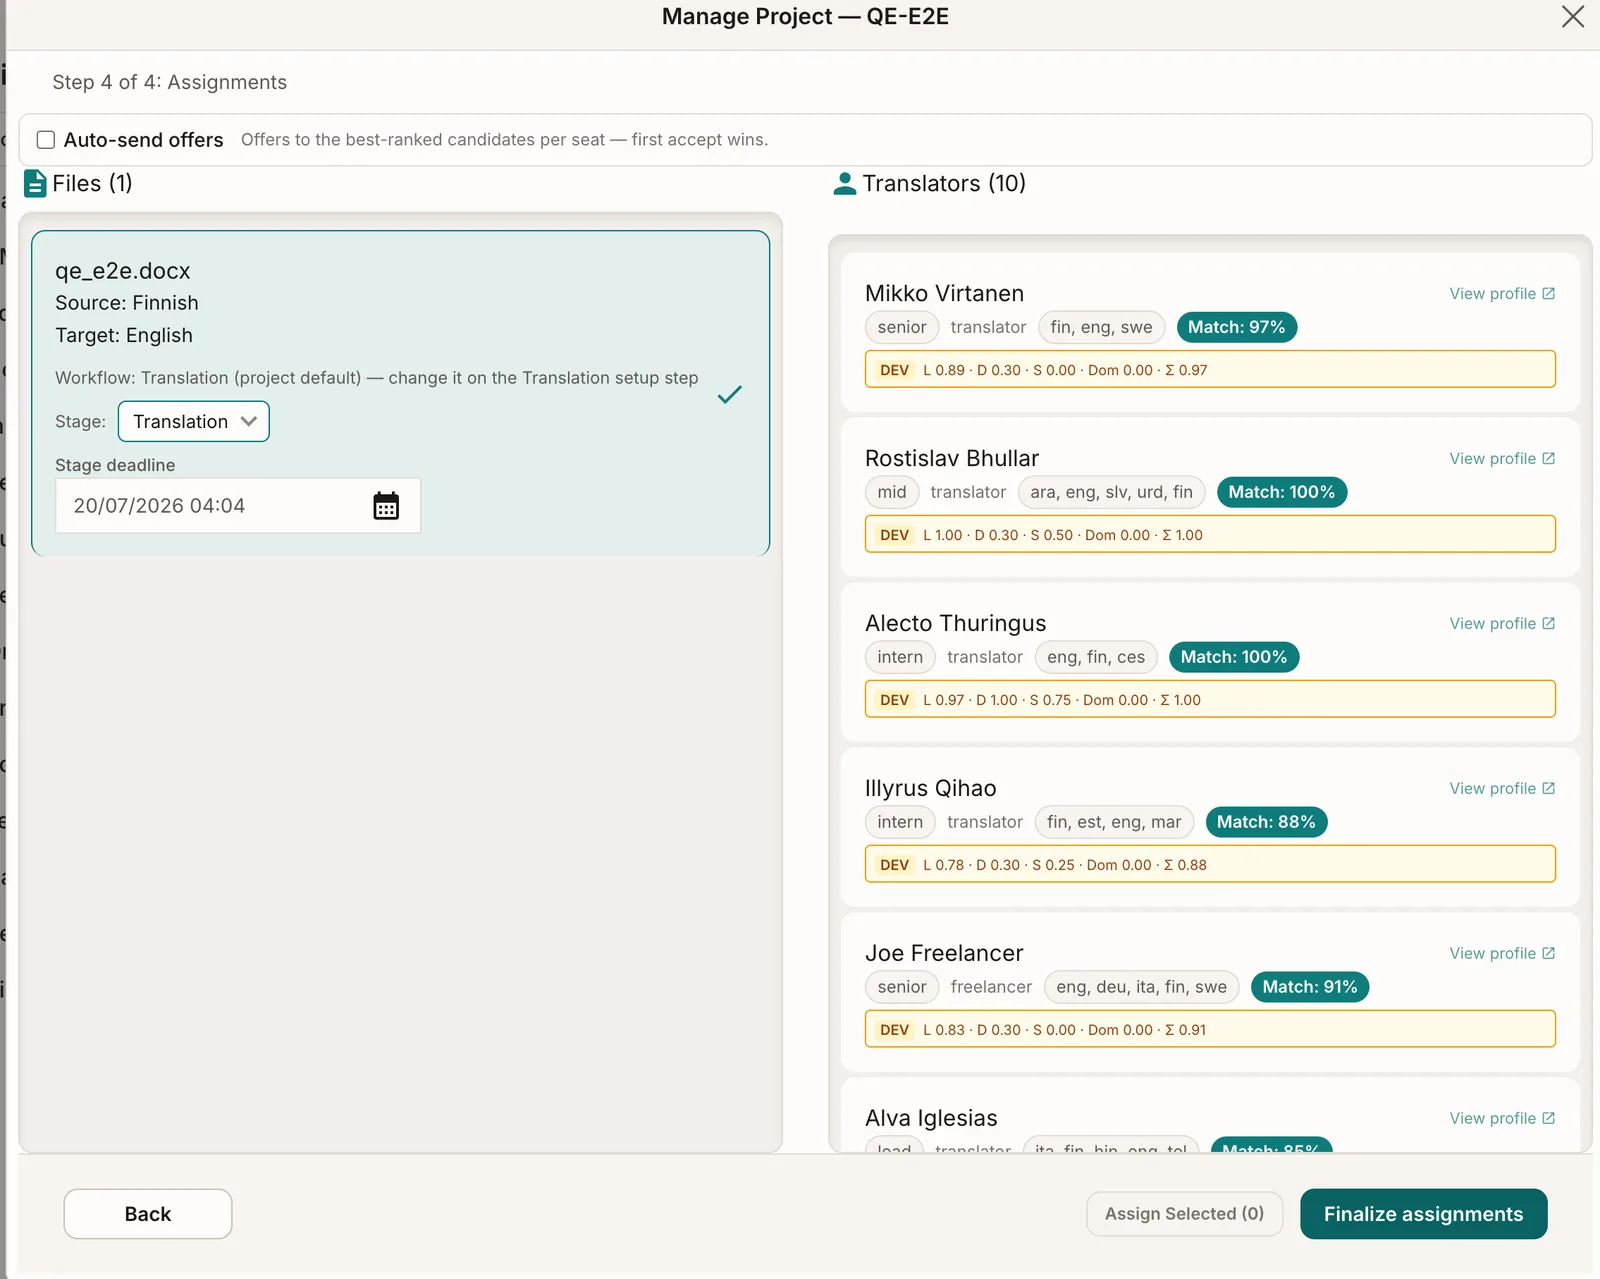Click the Workflow: Translation description text
The image size is (1600, 1279).
coord(377,378)
